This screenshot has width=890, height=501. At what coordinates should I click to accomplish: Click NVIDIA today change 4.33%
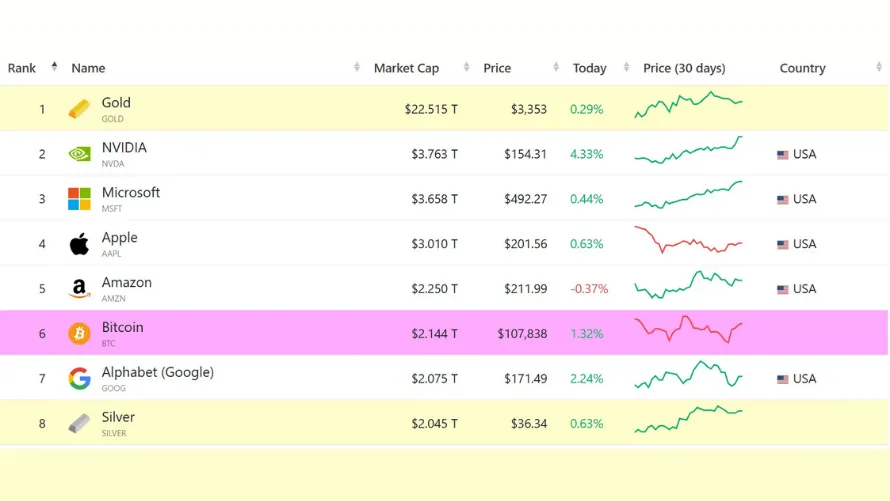586,154
